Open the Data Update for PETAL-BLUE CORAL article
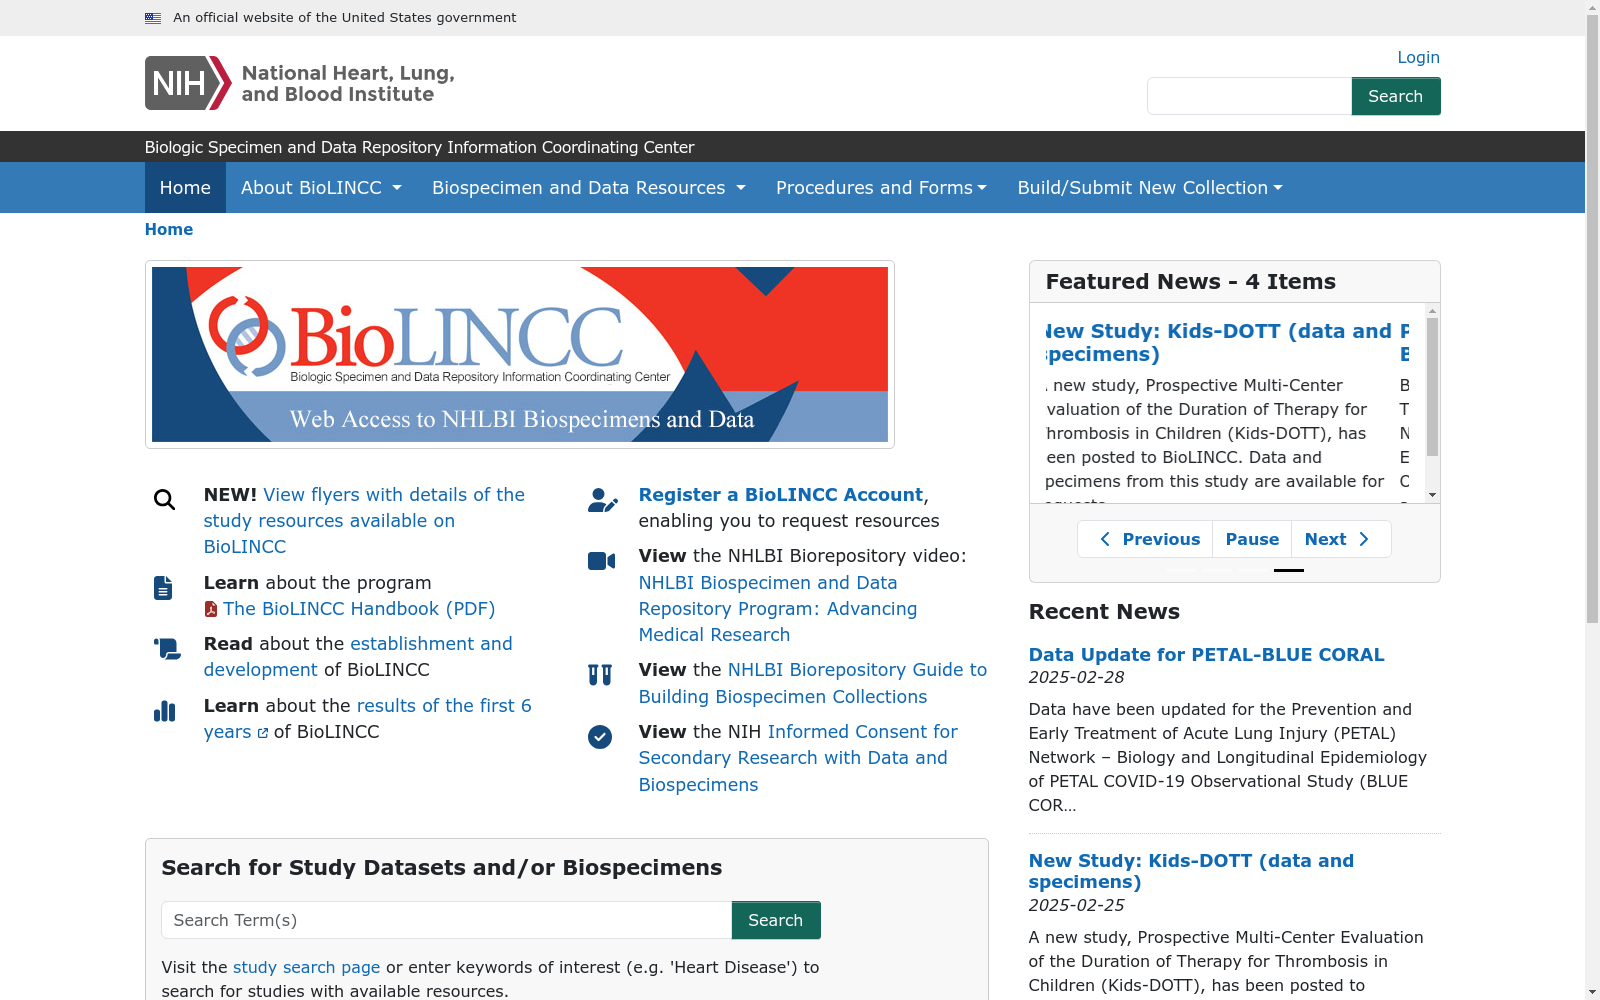 click(1207, 655)
